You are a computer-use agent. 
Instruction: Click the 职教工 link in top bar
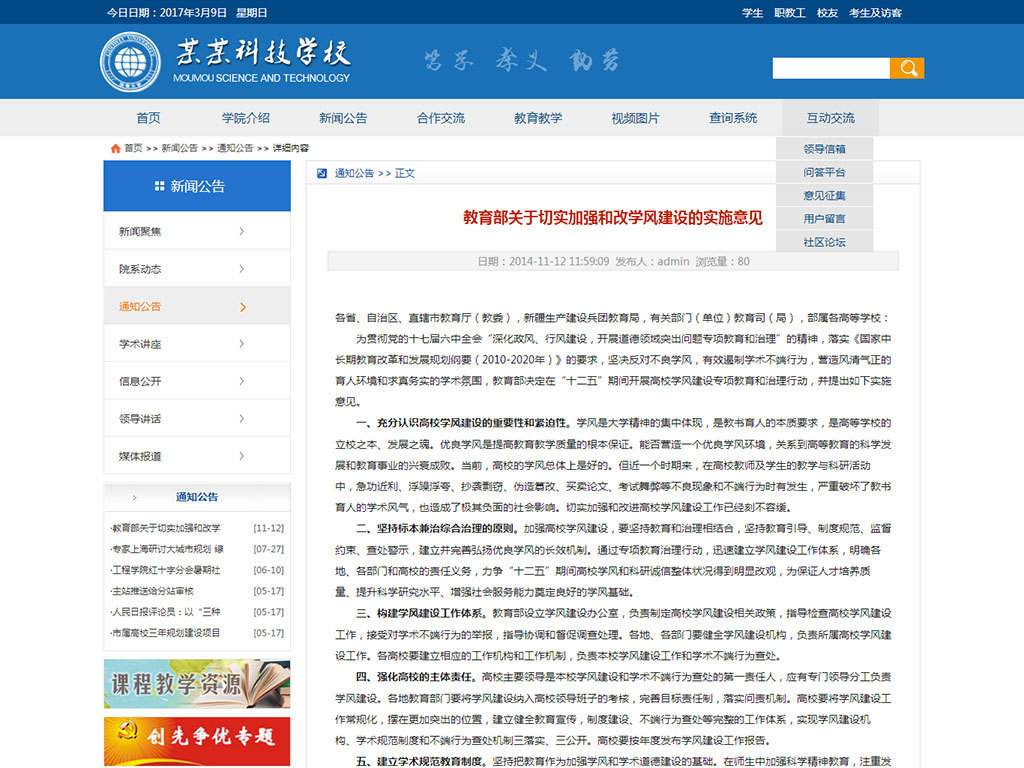click(x=790, y=13)
